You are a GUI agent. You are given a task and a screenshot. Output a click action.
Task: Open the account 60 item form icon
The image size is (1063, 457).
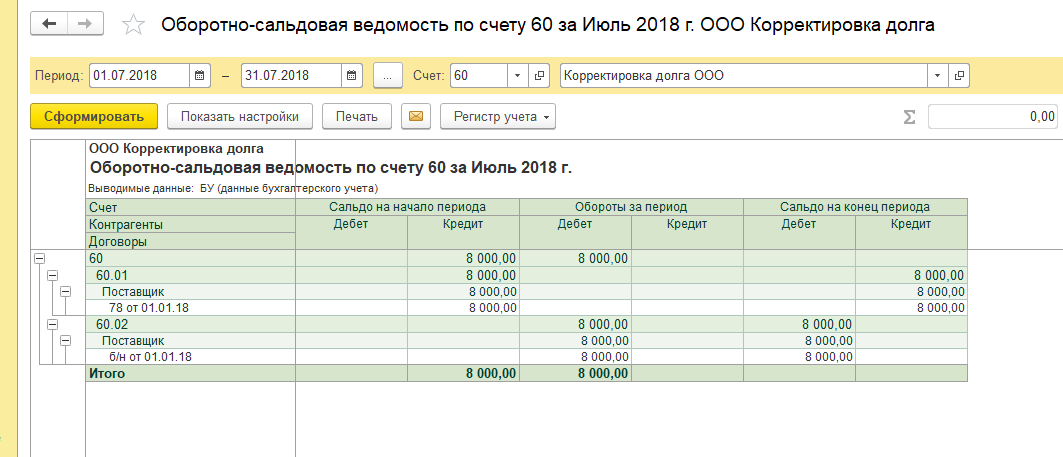tap(538, 75)
